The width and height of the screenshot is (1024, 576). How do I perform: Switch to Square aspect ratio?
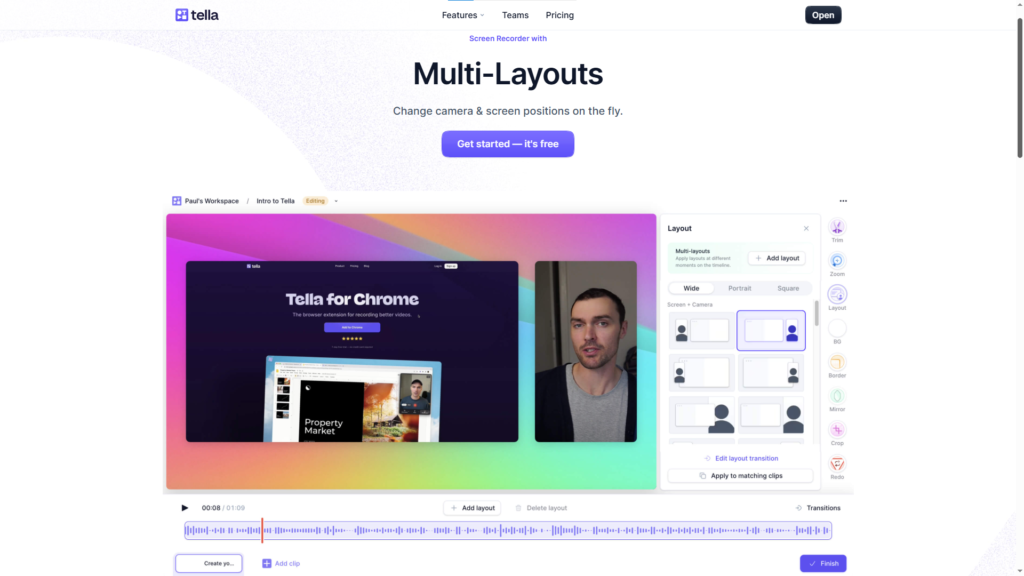788,288
